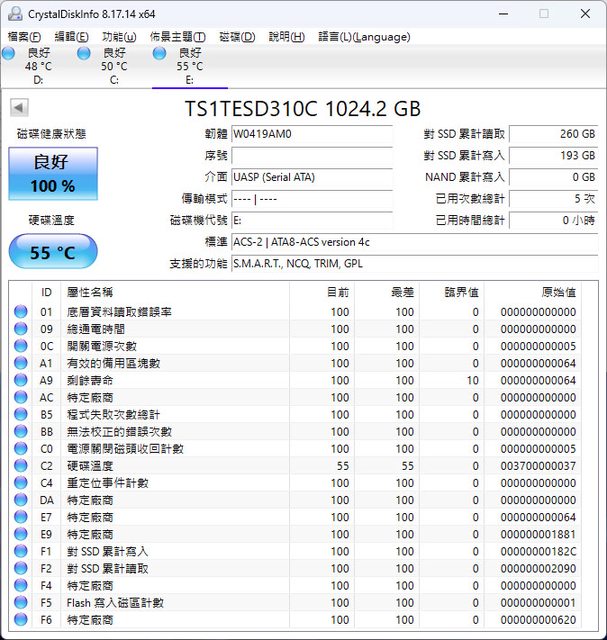This screenshot has height=640, width=607.
Task: Click status orb for attribute C2 row
Action: point(21,466)
